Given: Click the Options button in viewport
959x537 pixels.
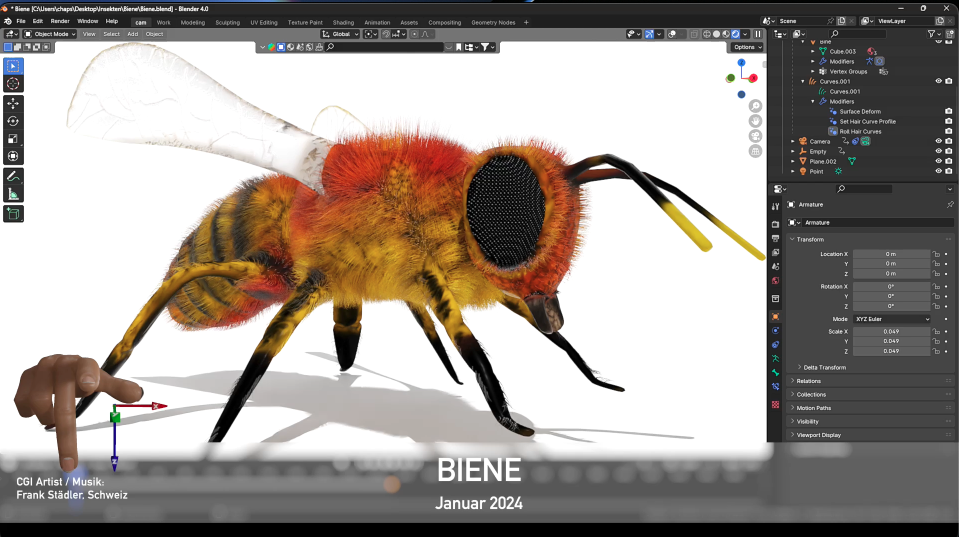Looking at the screenshot, I should tap(746, 47).
